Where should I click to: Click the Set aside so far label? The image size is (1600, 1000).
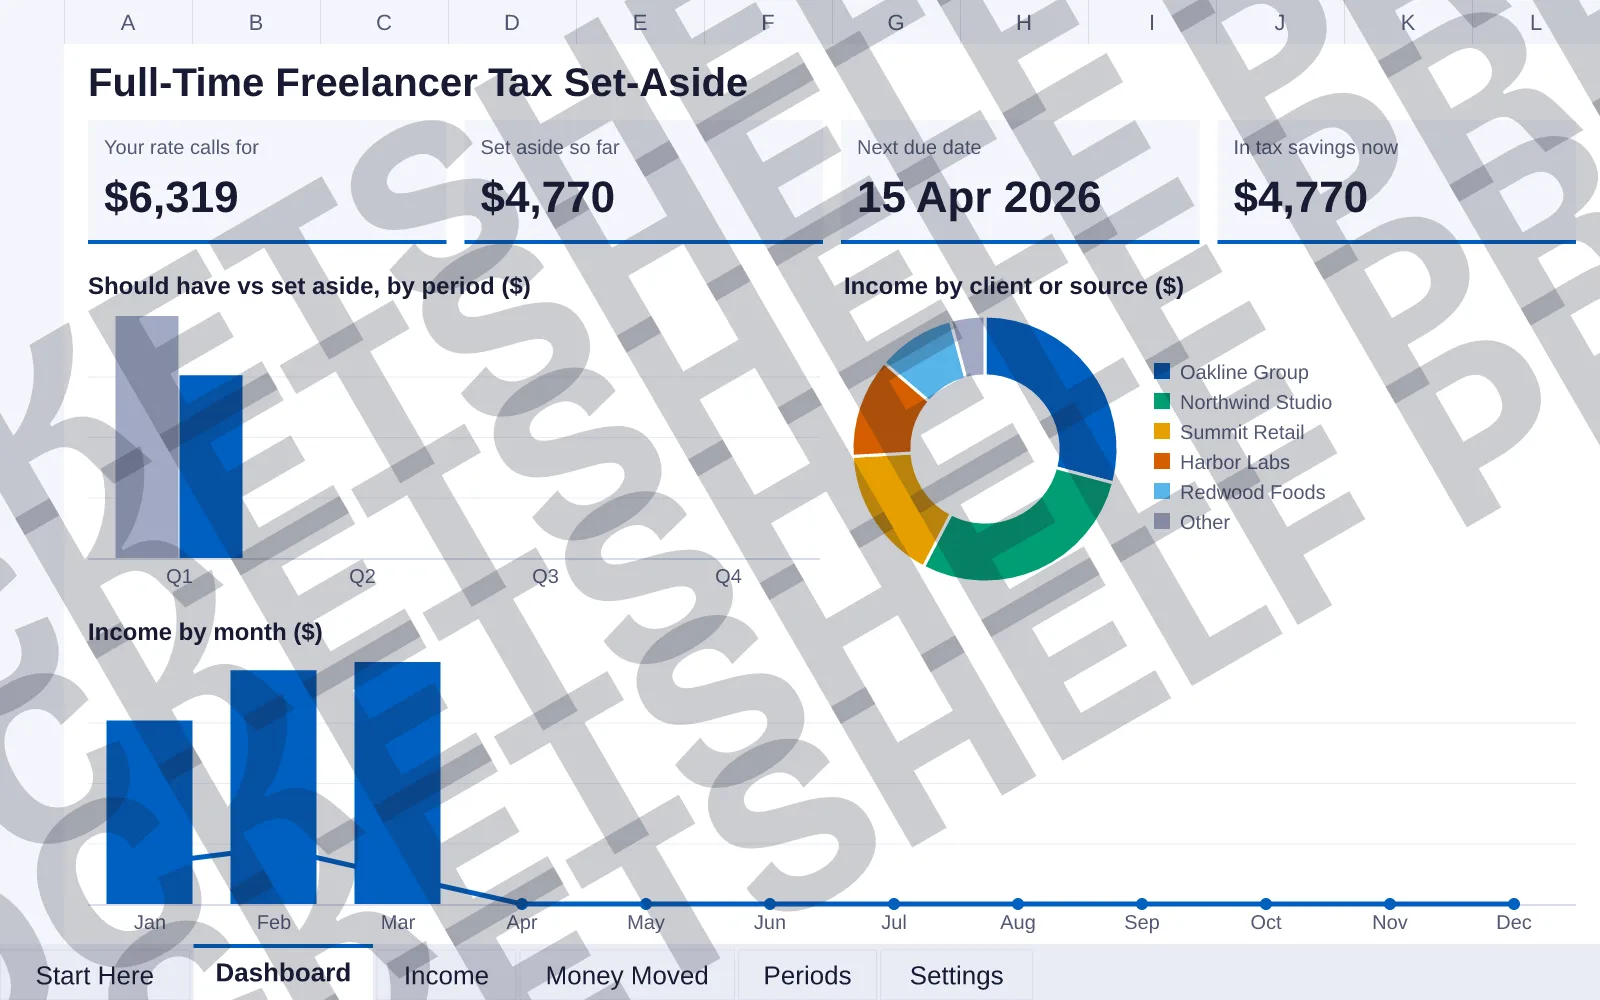pos(550,147)
